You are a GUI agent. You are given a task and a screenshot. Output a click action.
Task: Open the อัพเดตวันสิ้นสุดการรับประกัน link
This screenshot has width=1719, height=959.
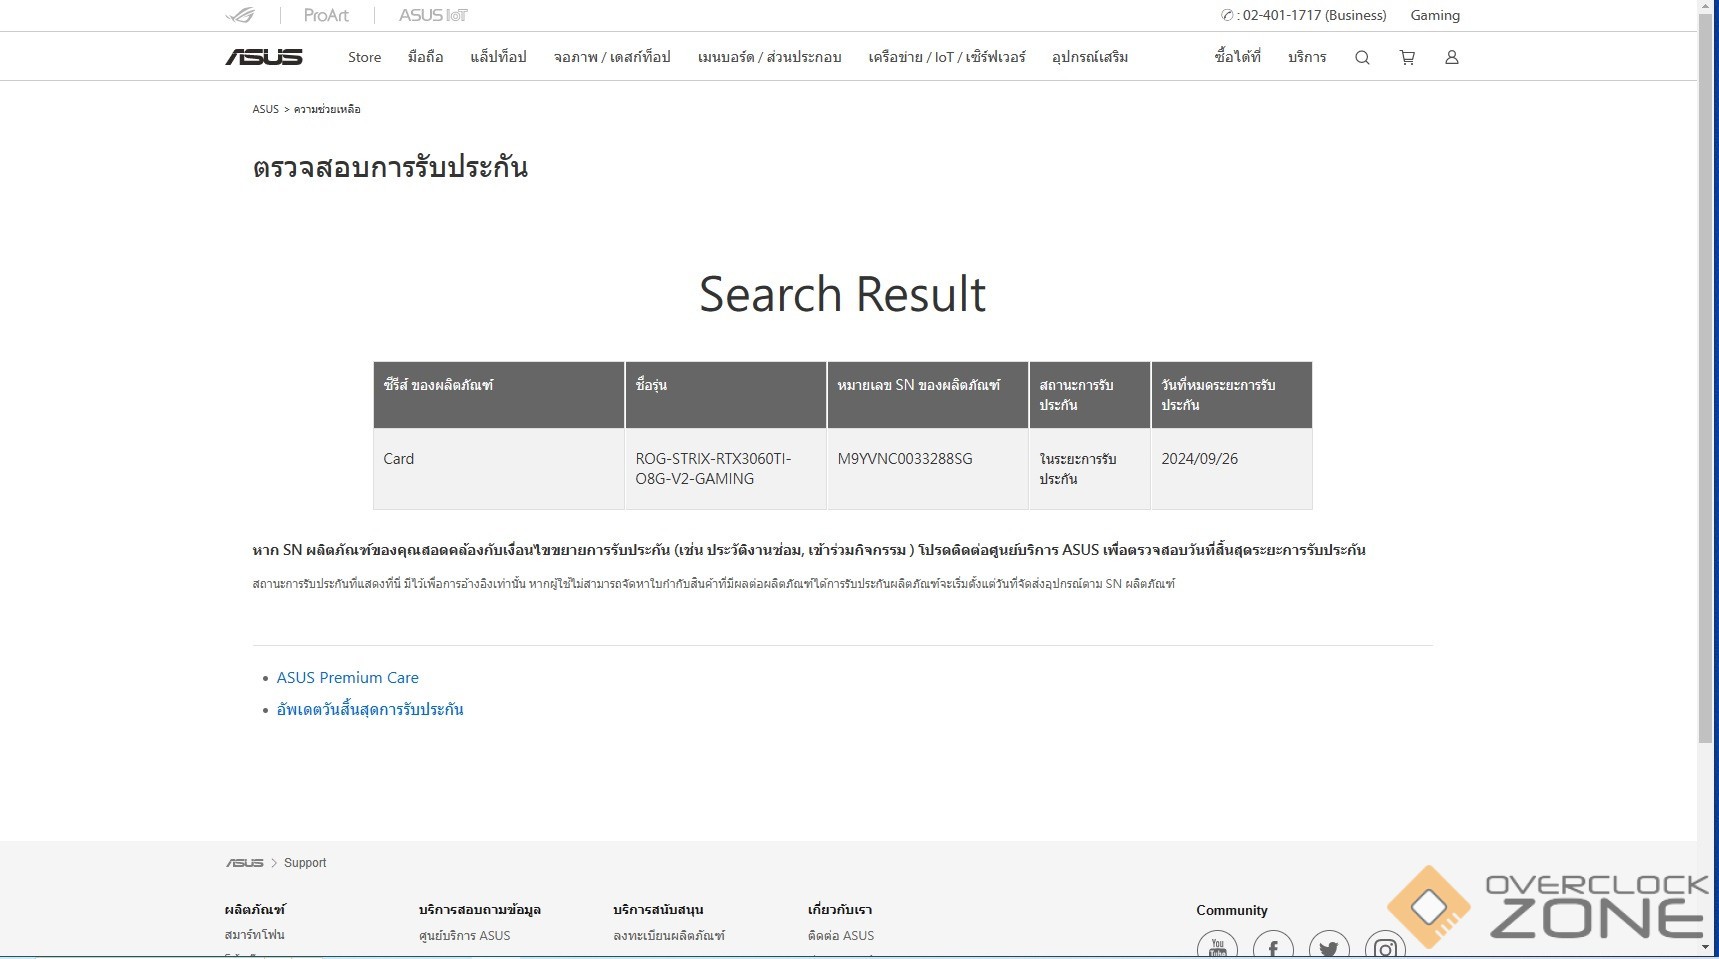[370, 709]
